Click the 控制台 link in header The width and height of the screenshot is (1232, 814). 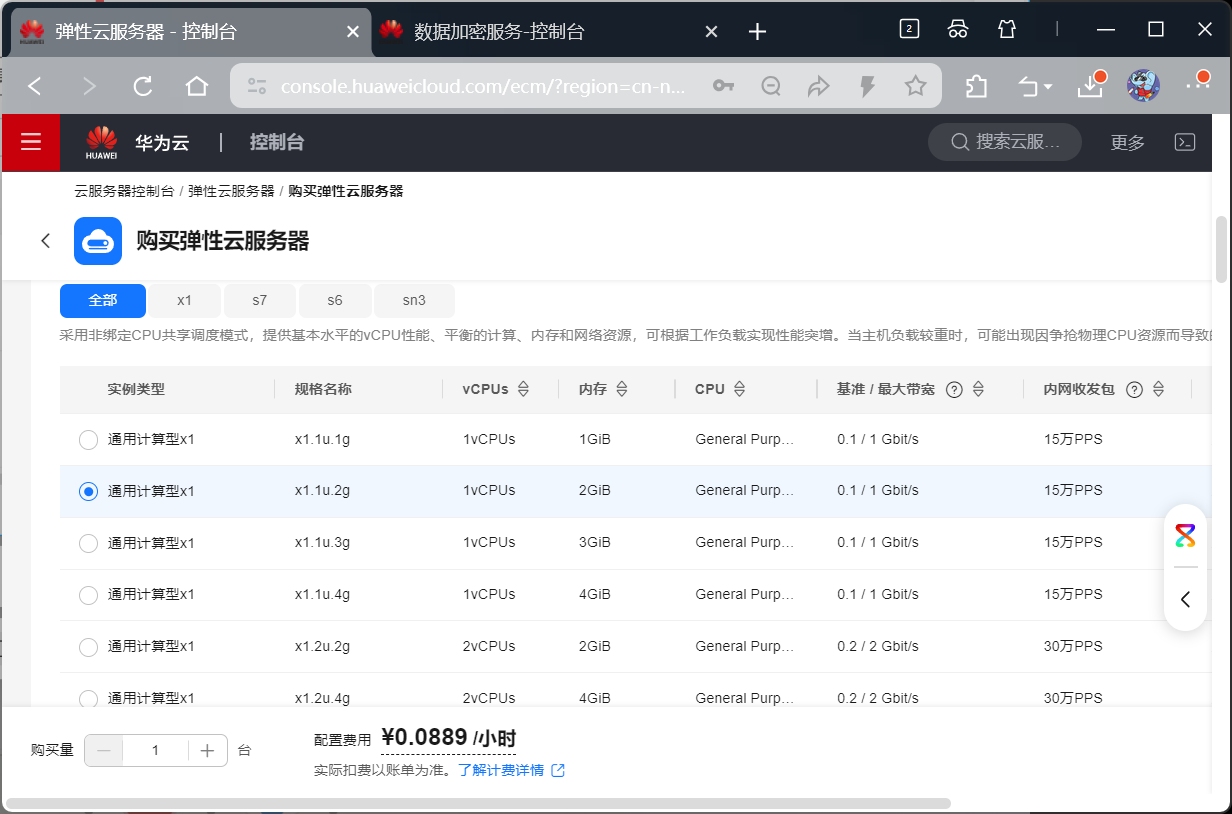point(277,142)
